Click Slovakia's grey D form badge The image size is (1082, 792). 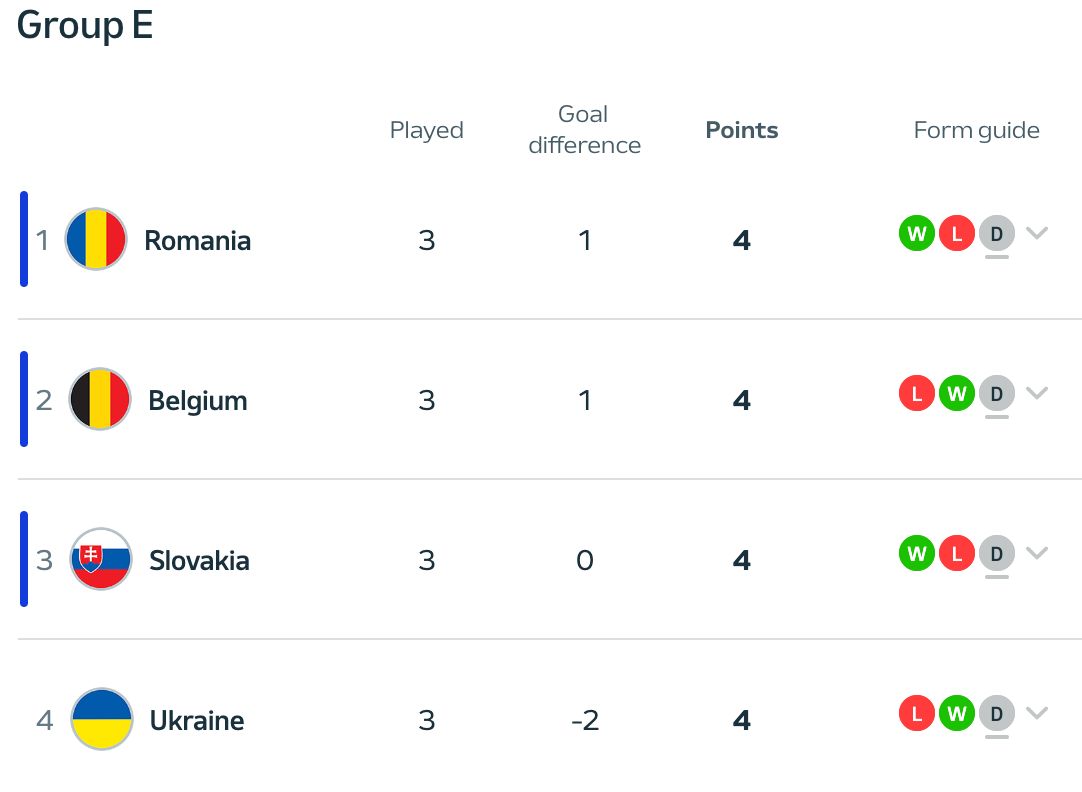(996, 554)
